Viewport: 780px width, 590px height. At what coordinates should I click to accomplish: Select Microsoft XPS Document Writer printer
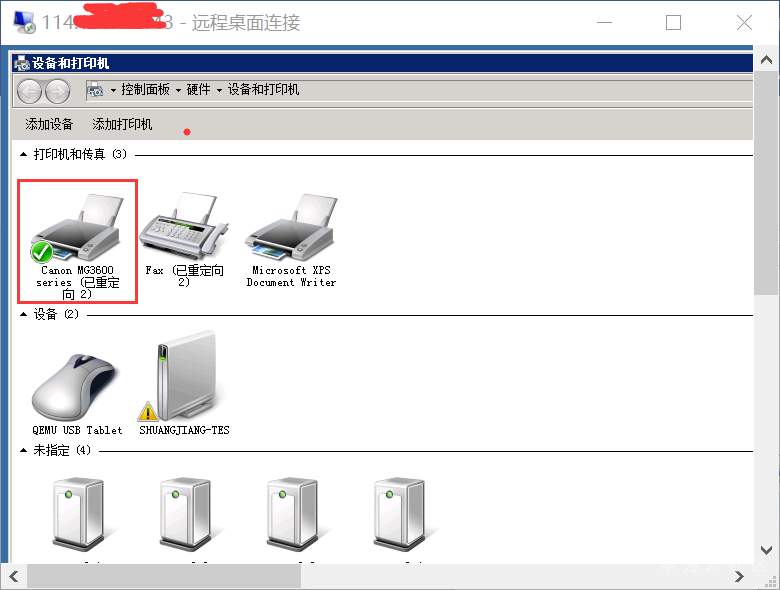pos(291,241)
